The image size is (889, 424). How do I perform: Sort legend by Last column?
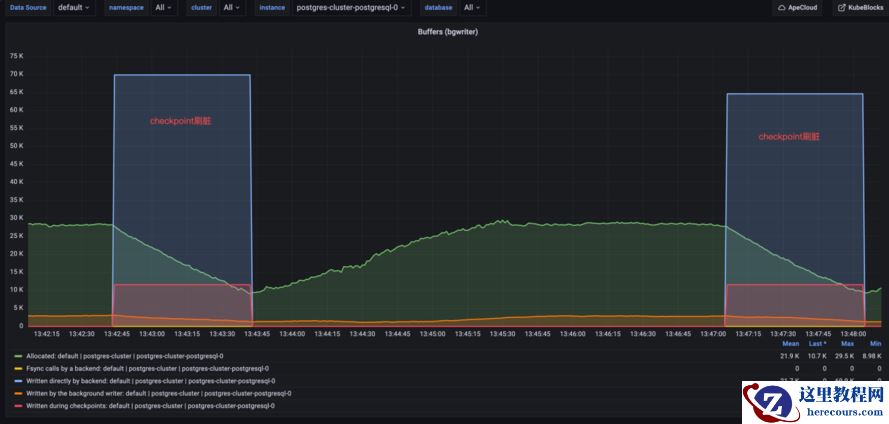[818, 344]
